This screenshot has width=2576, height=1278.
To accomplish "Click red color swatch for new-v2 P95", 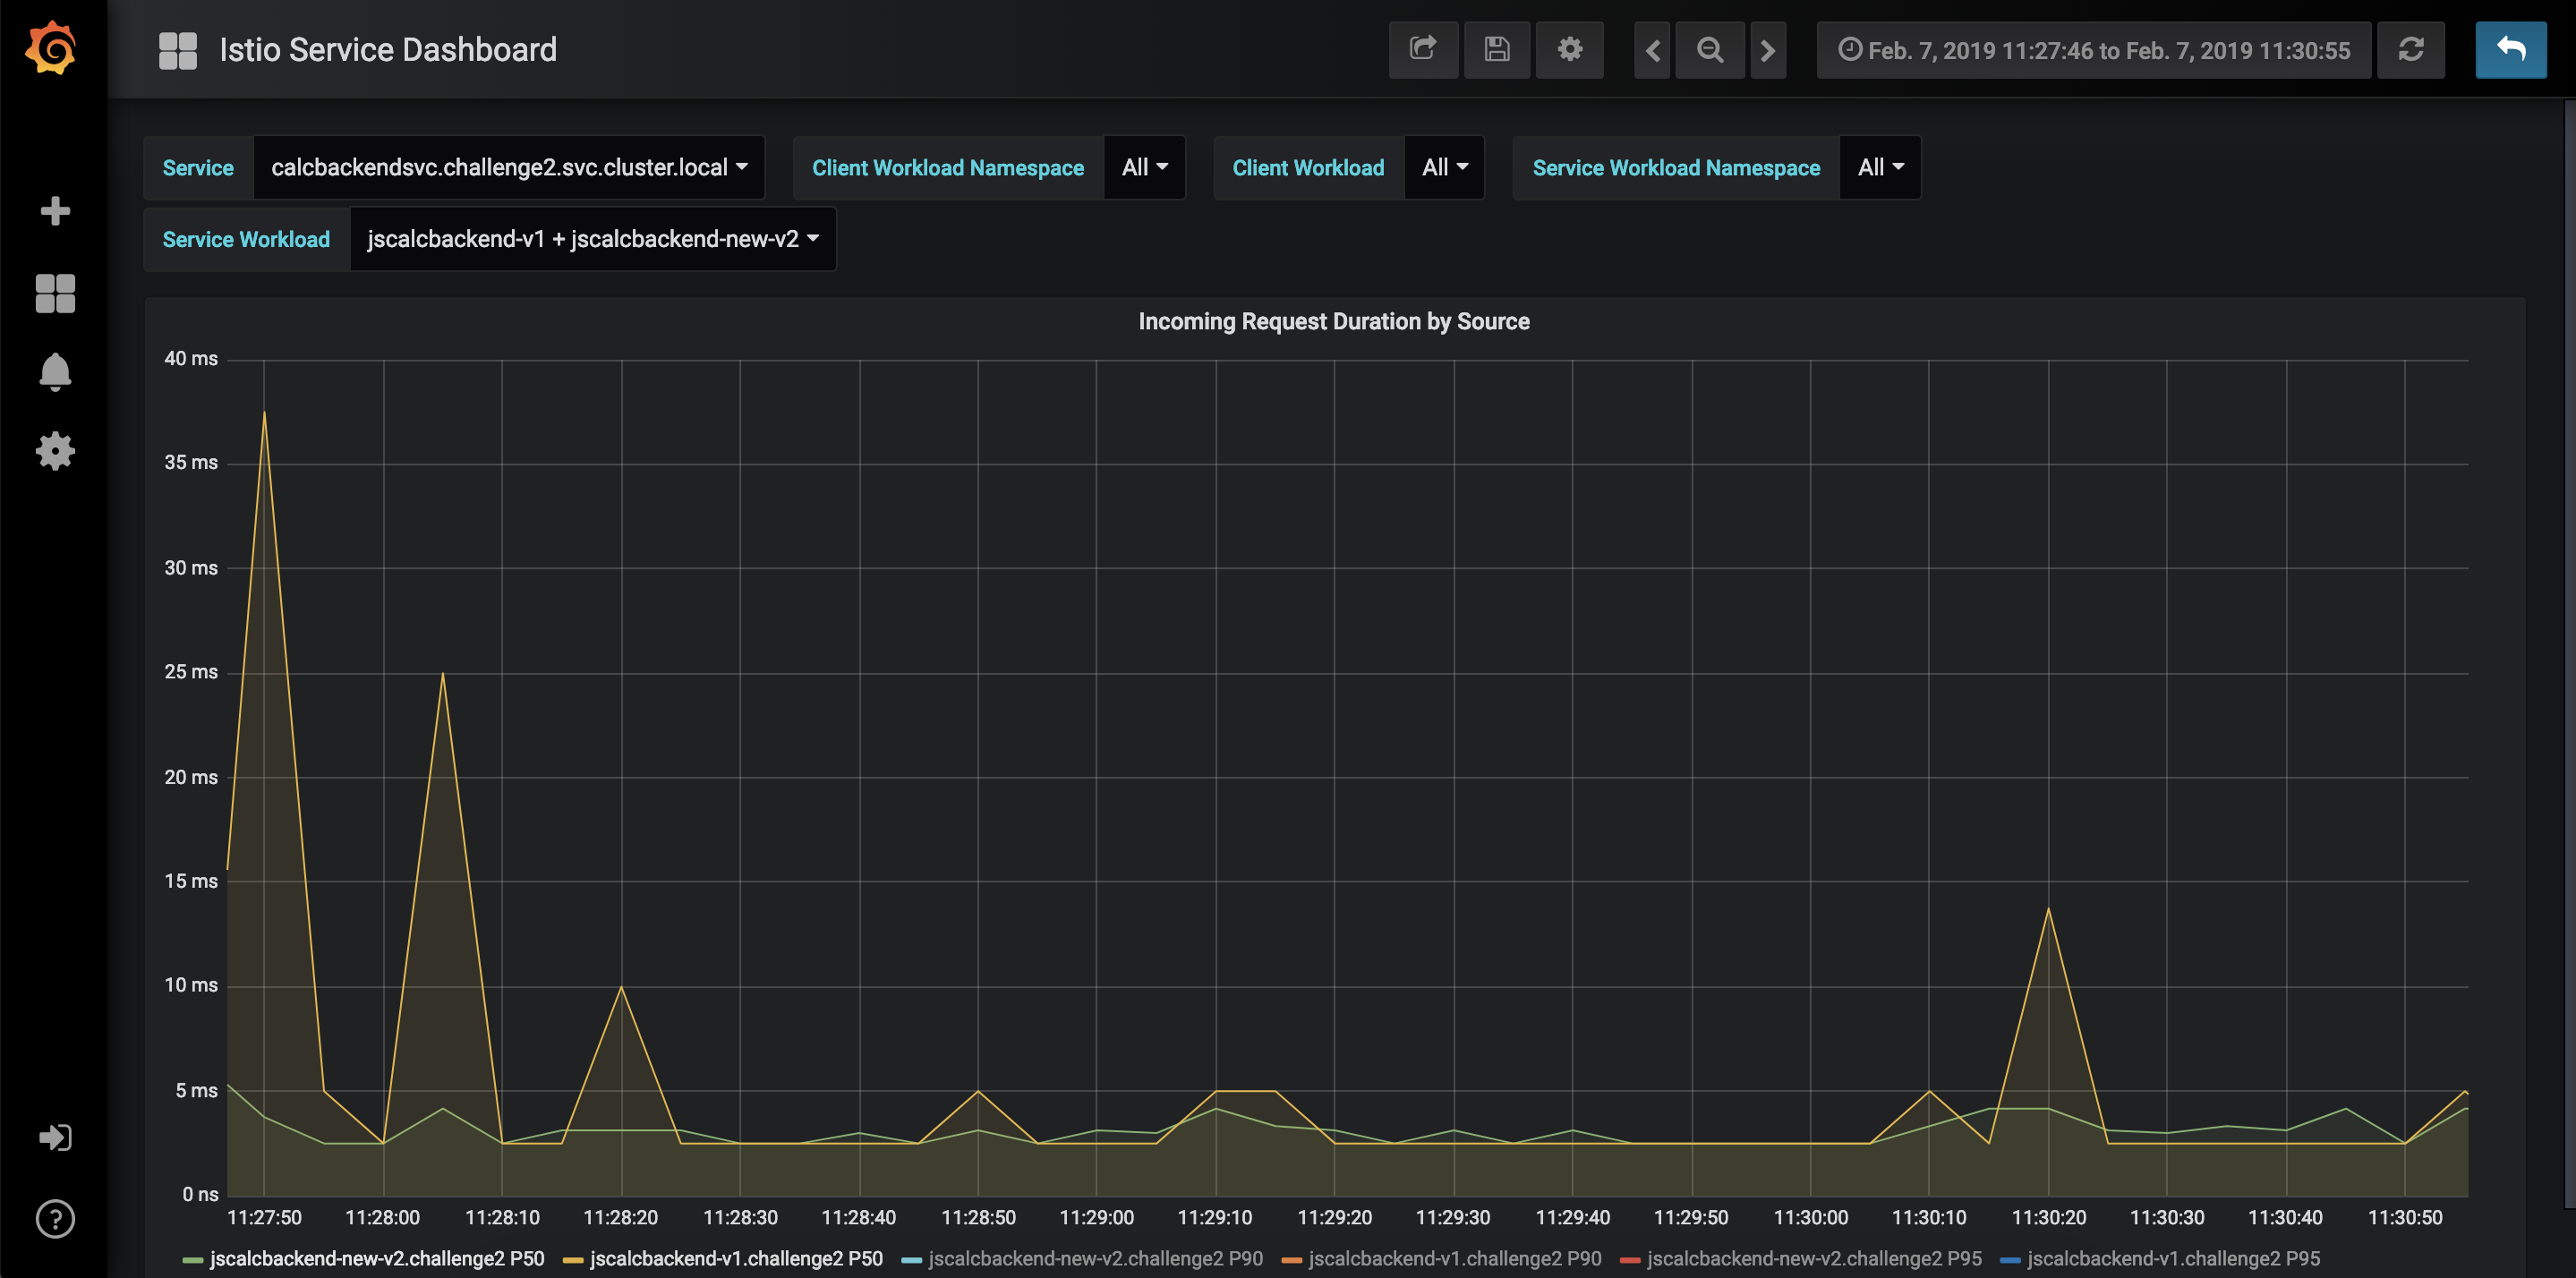I will point(1629,1260).
